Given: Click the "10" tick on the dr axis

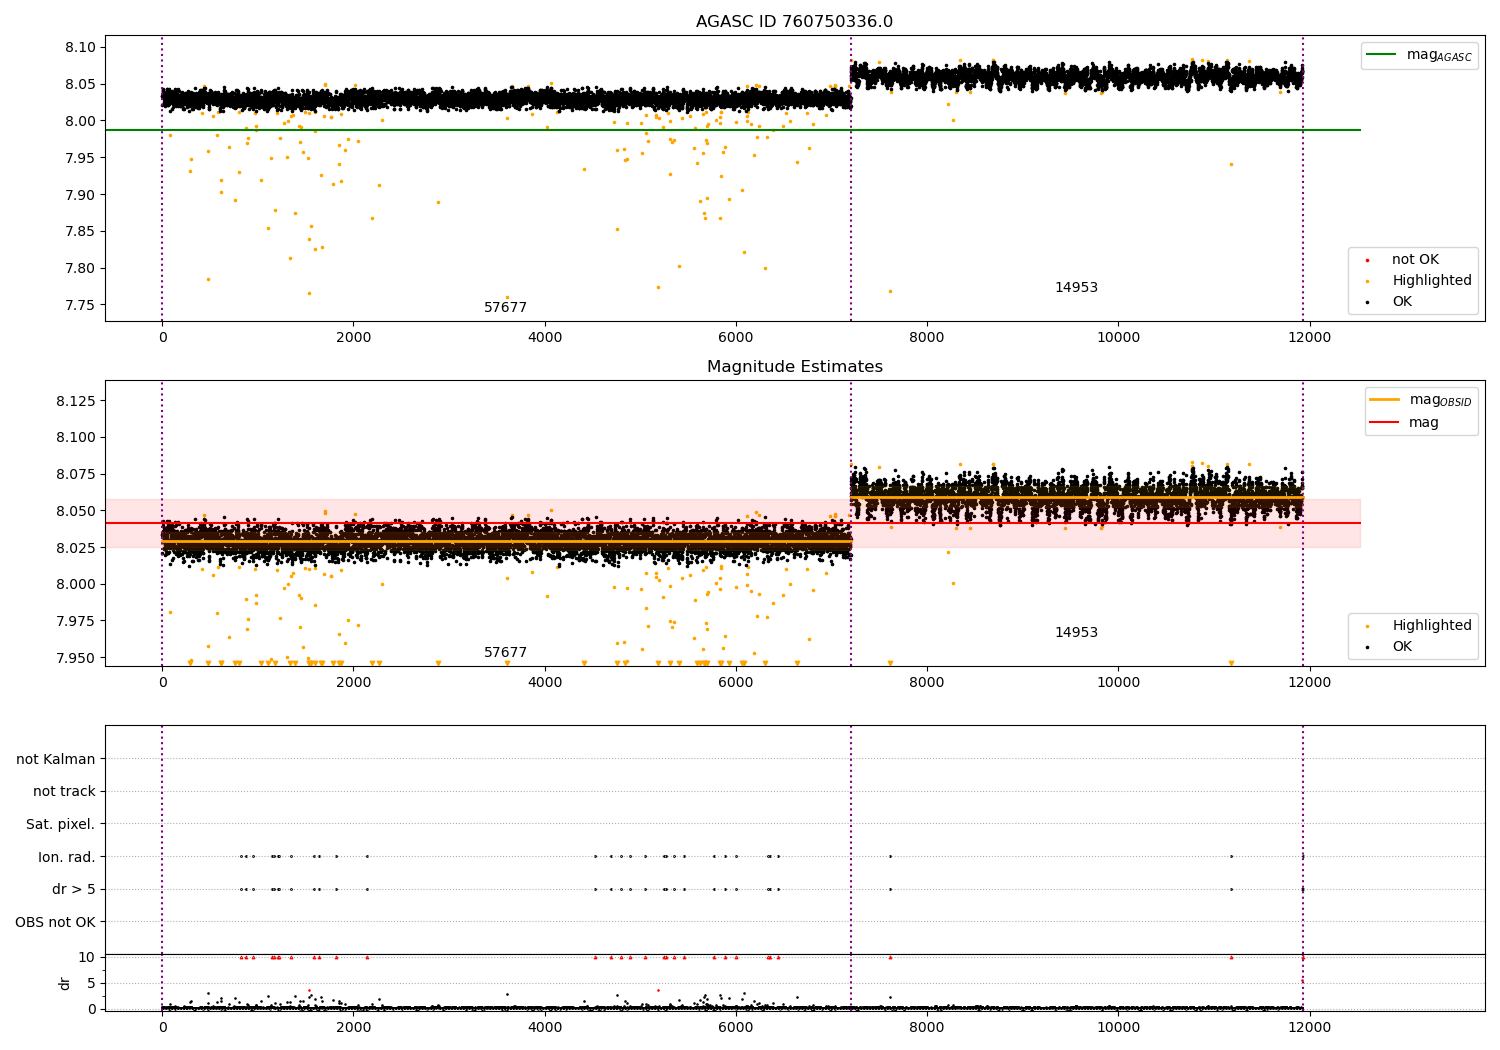Looking at the screenshot, I should (x=87, y=957).
